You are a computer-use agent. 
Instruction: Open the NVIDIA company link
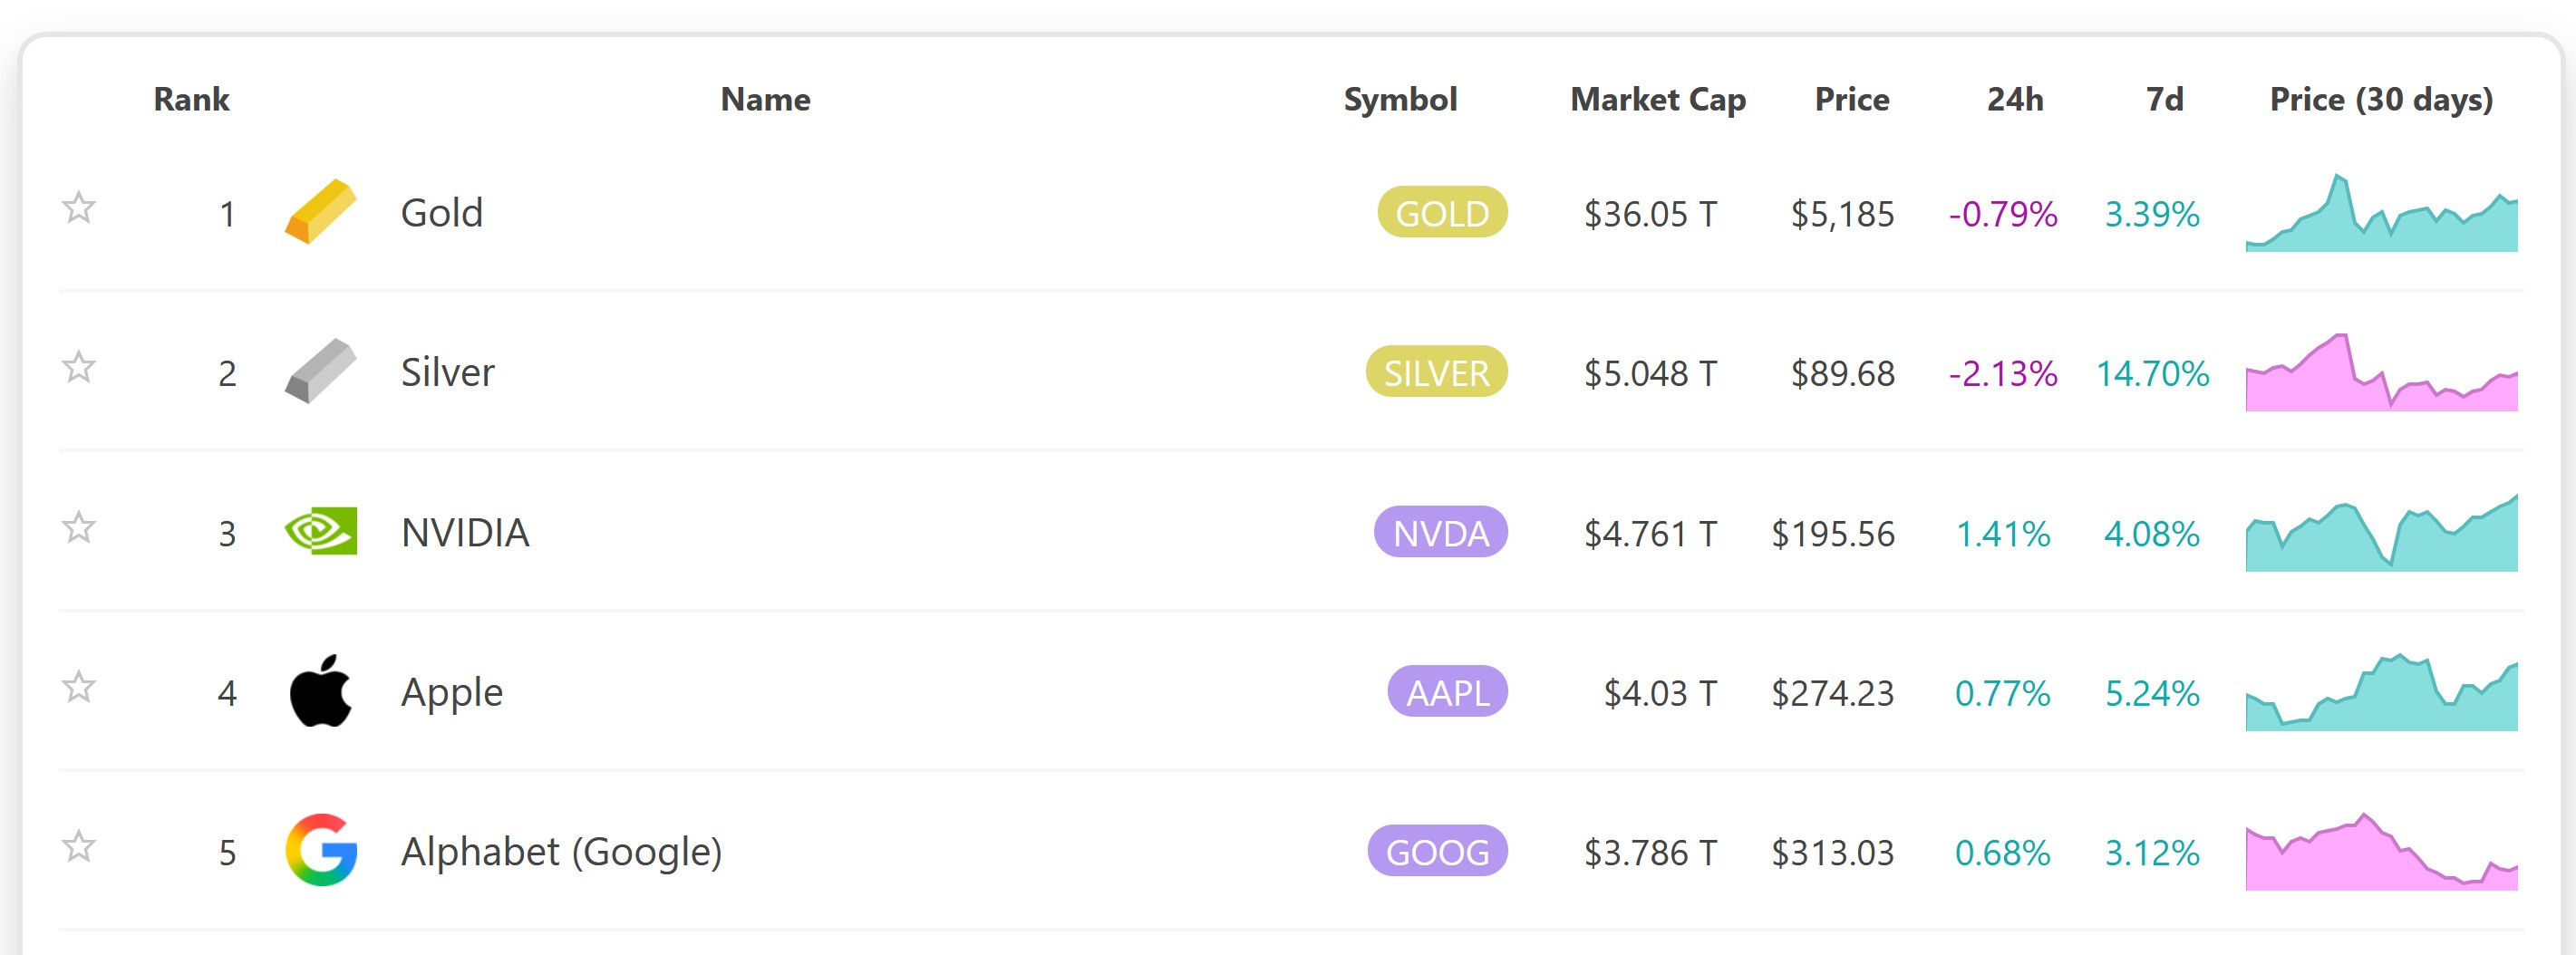coord(465,533)
